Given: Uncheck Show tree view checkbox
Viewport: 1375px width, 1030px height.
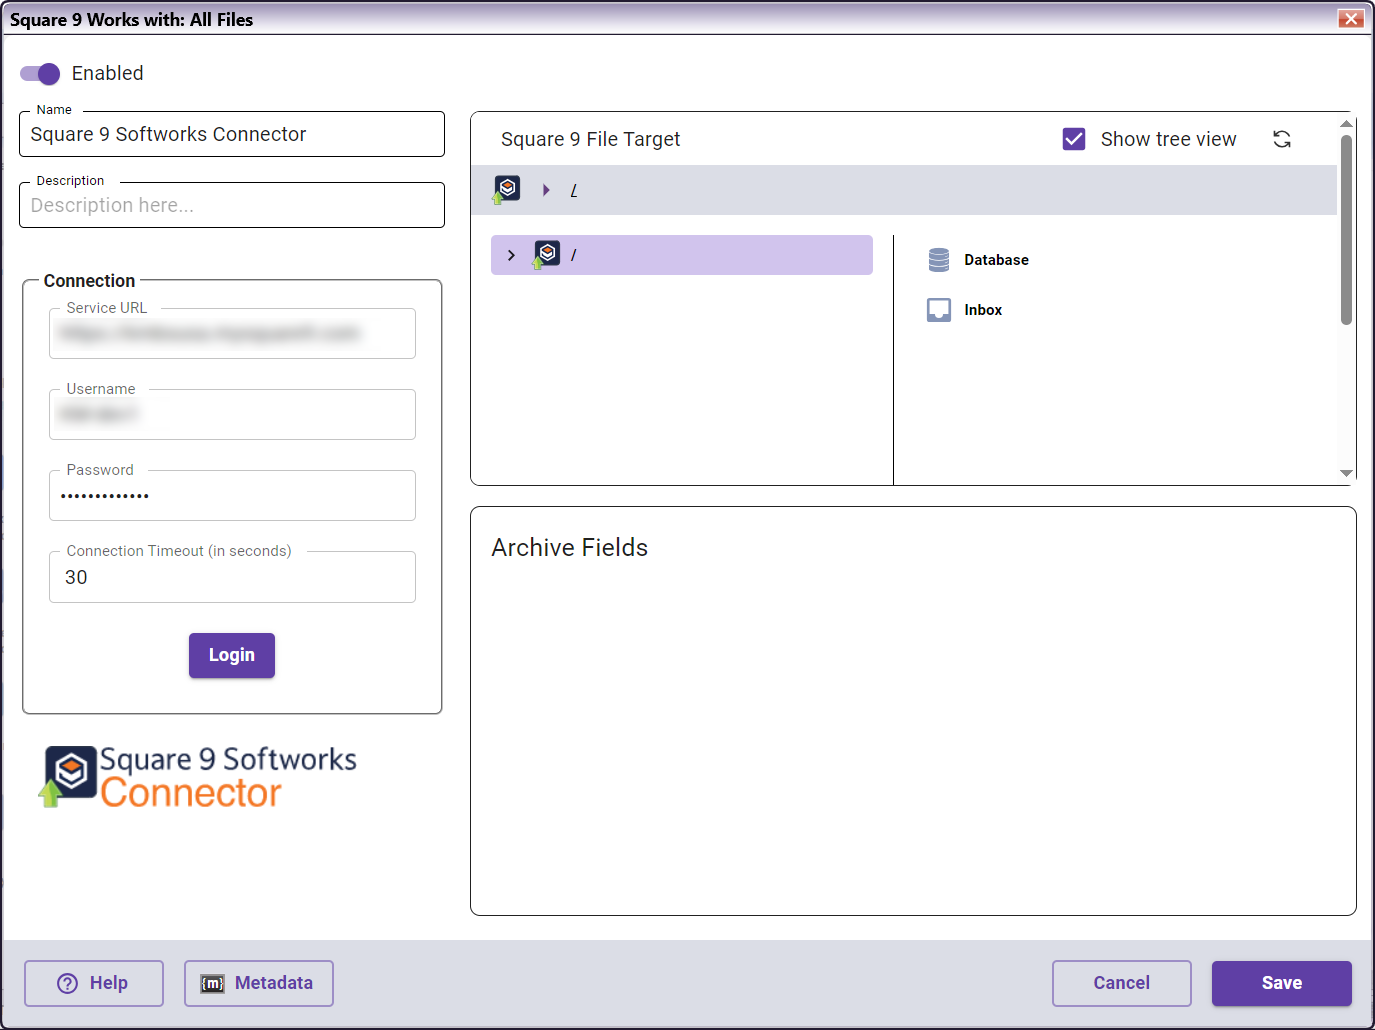Looking at the screenshot, I should coord(1074,139).
